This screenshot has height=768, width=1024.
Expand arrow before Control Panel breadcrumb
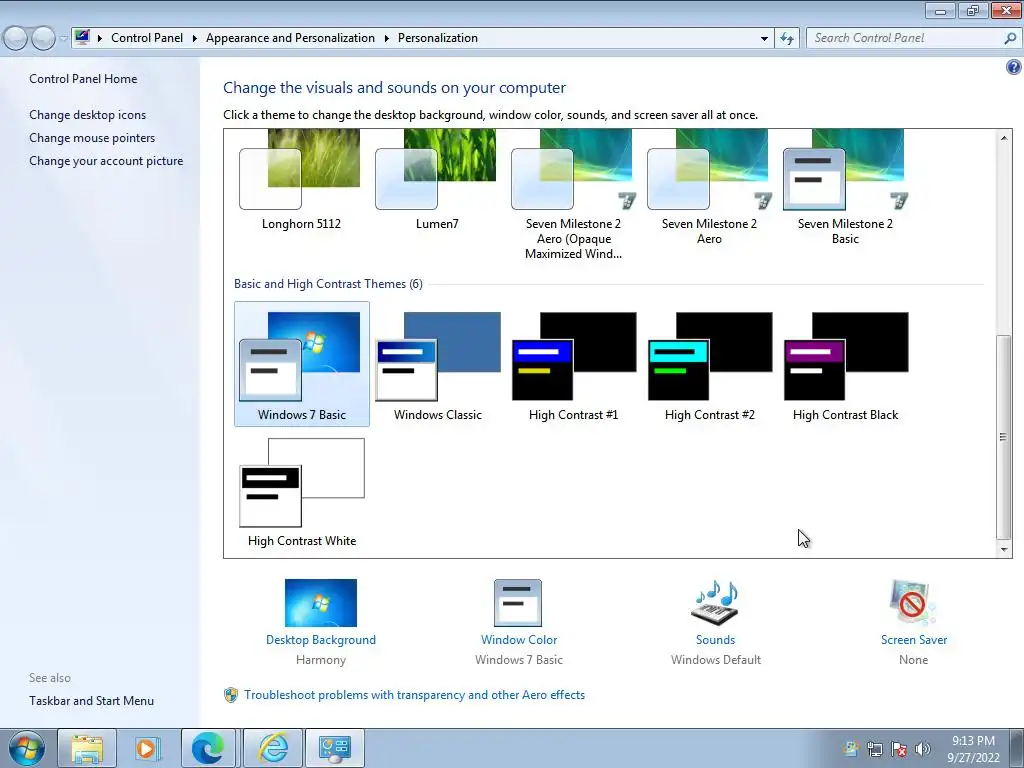click(x=99, y=39)
